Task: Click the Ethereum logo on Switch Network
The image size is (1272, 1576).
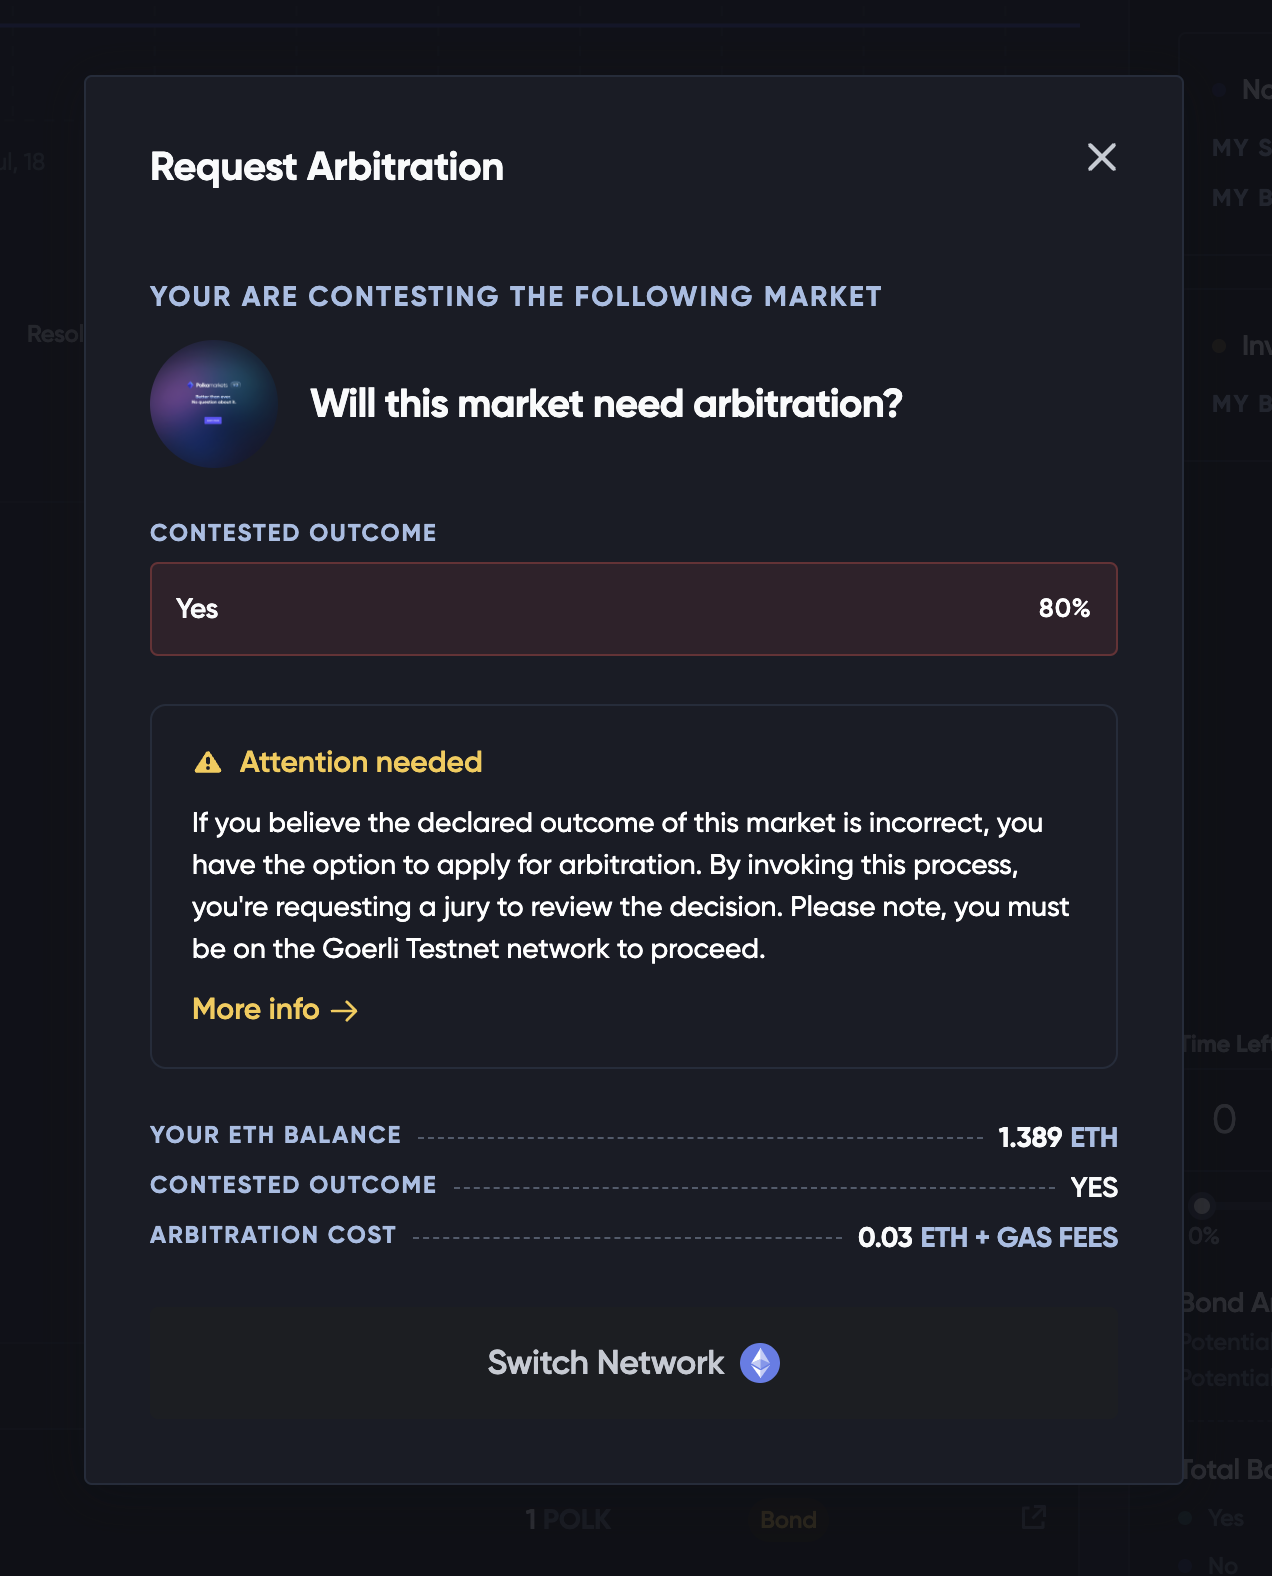Action: (x=760, y=1363)
